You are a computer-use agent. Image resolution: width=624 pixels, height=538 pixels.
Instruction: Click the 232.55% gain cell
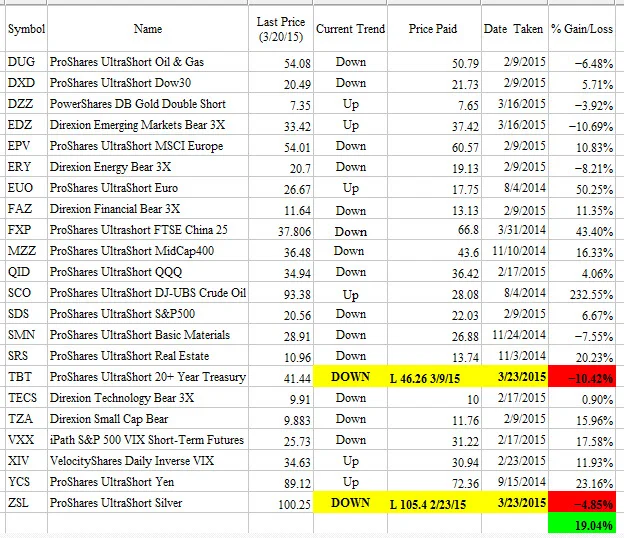point(582,293)
